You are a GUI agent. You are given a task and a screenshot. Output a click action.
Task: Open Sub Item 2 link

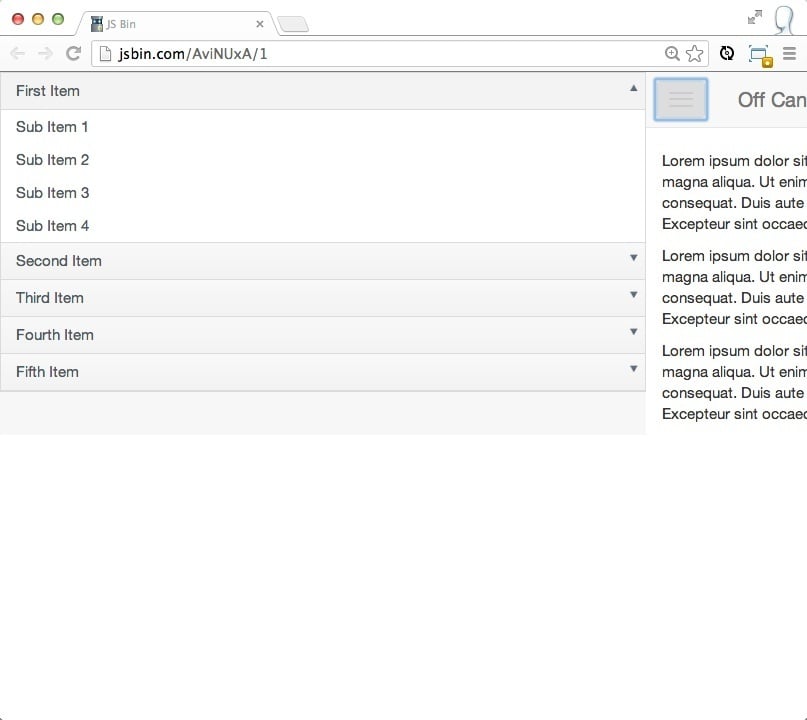[52, 160]
